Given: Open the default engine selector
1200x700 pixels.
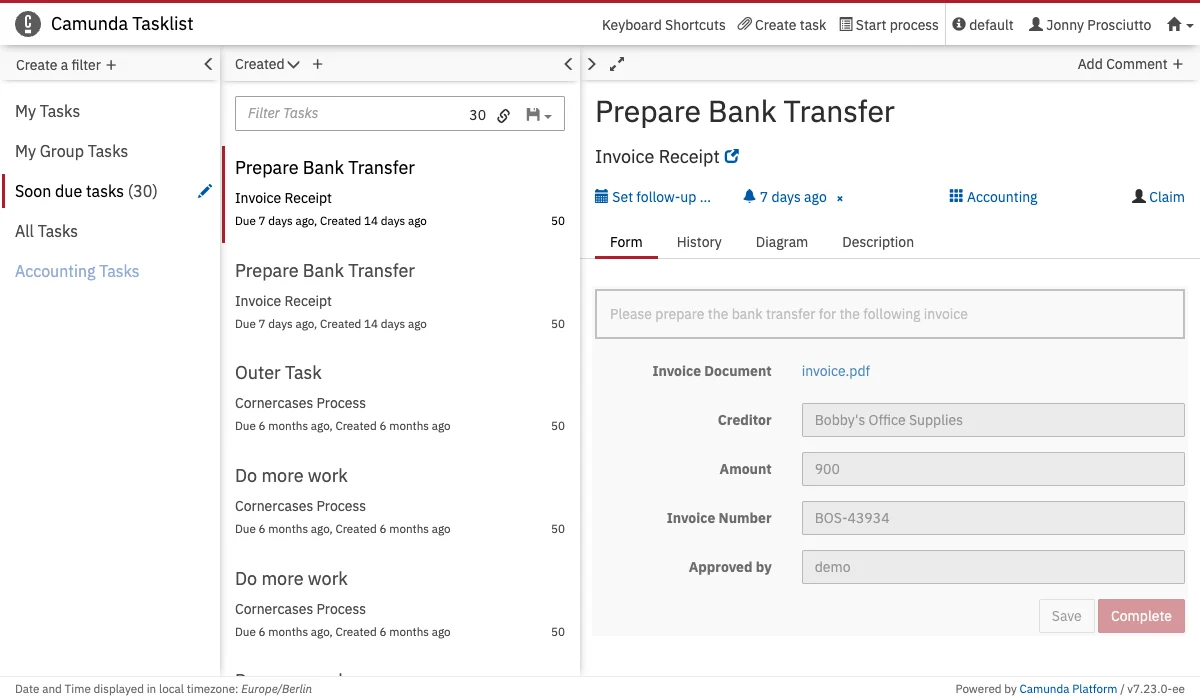Looking at the screenshot, I should (983, 25).
